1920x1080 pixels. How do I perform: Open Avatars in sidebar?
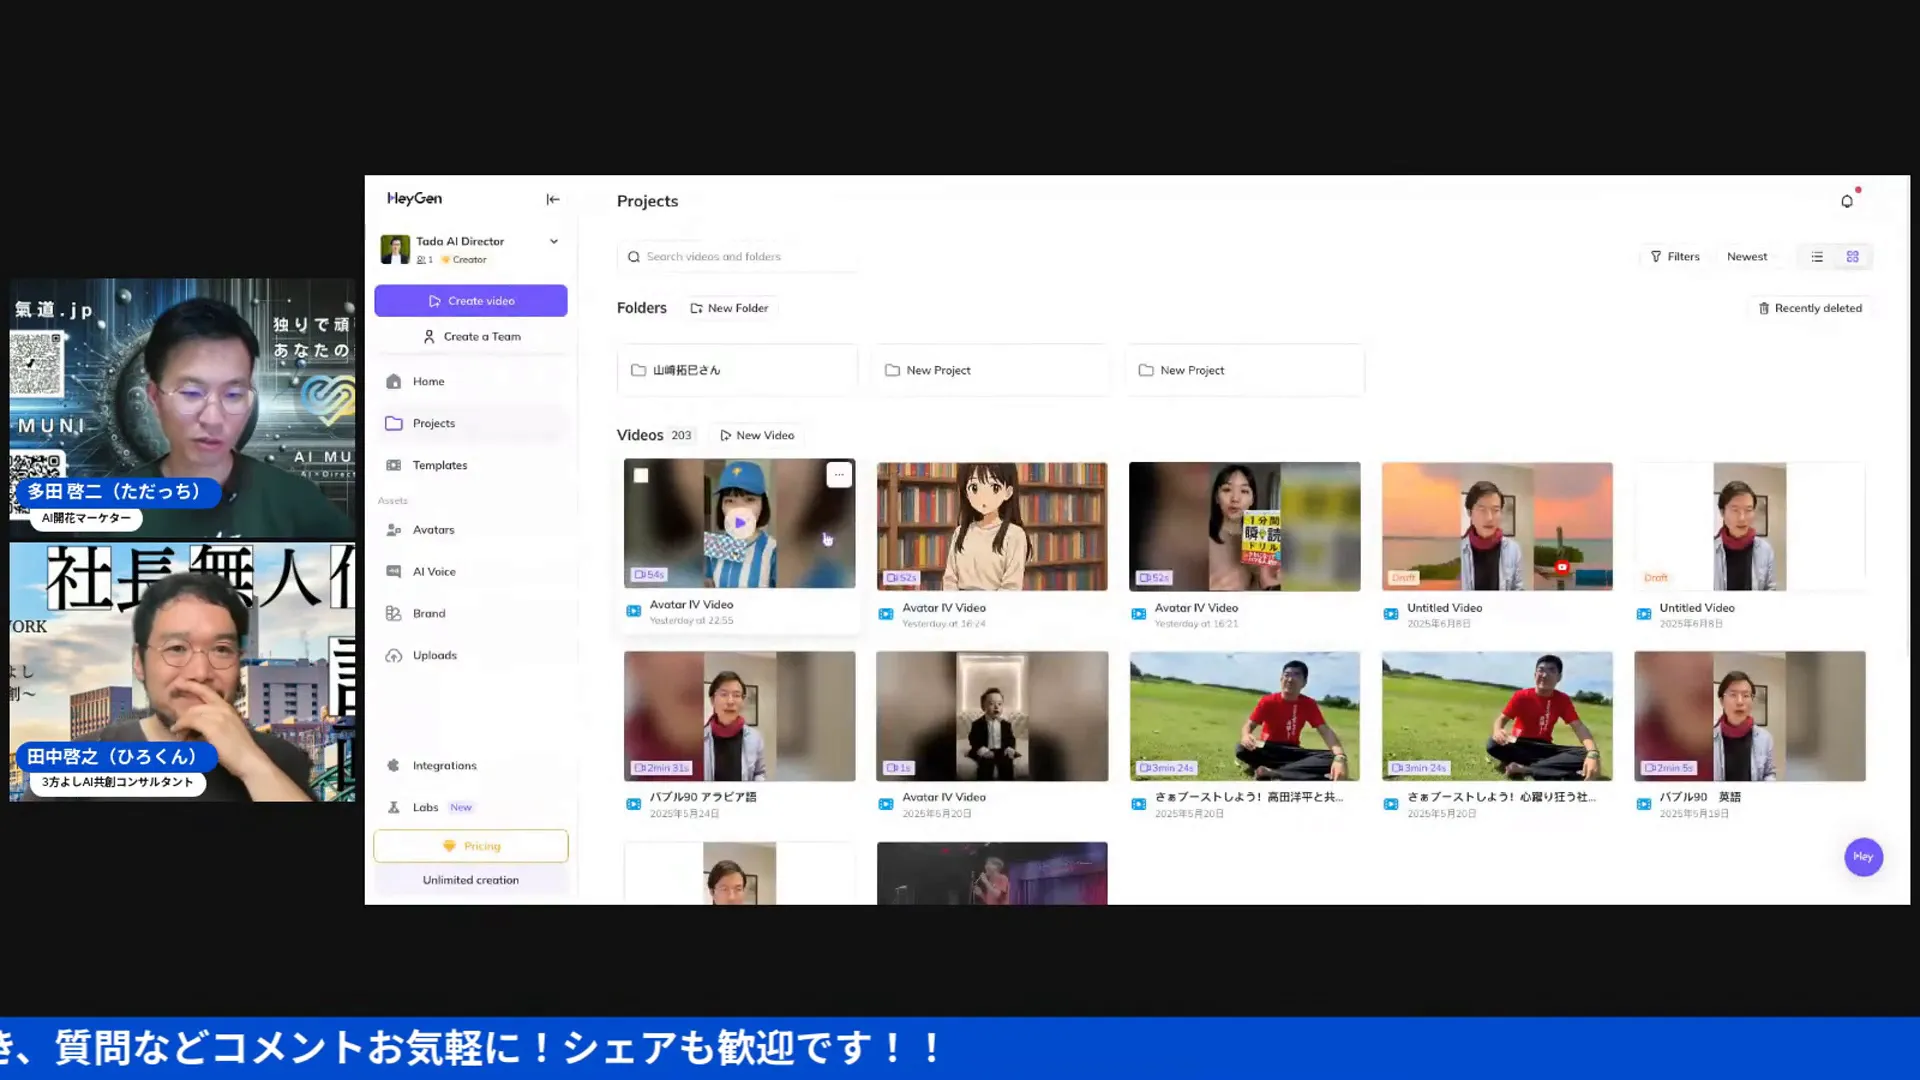coord(471,530)
